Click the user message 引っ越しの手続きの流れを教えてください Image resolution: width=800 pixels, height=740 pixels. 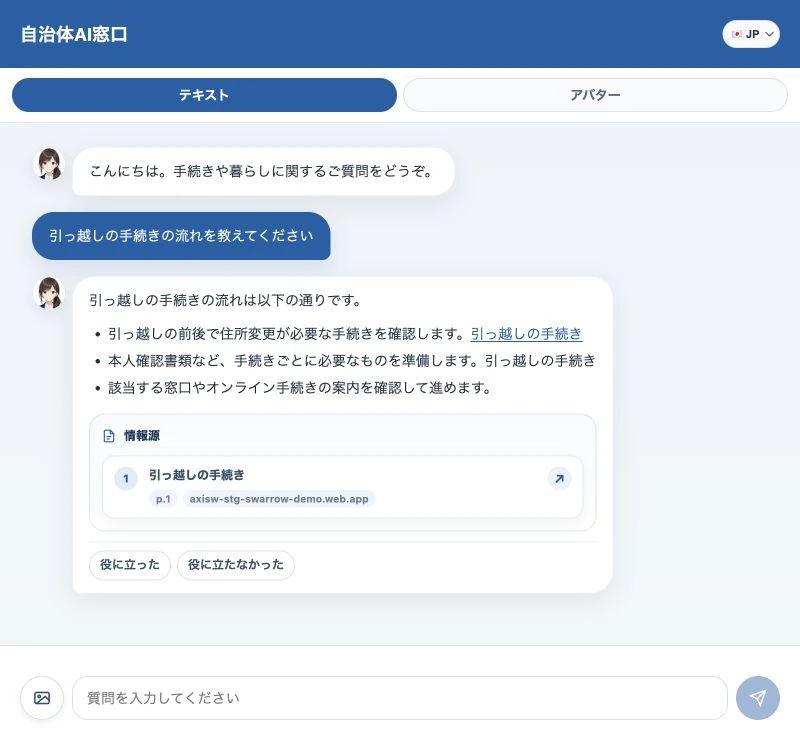pos(181,236)
